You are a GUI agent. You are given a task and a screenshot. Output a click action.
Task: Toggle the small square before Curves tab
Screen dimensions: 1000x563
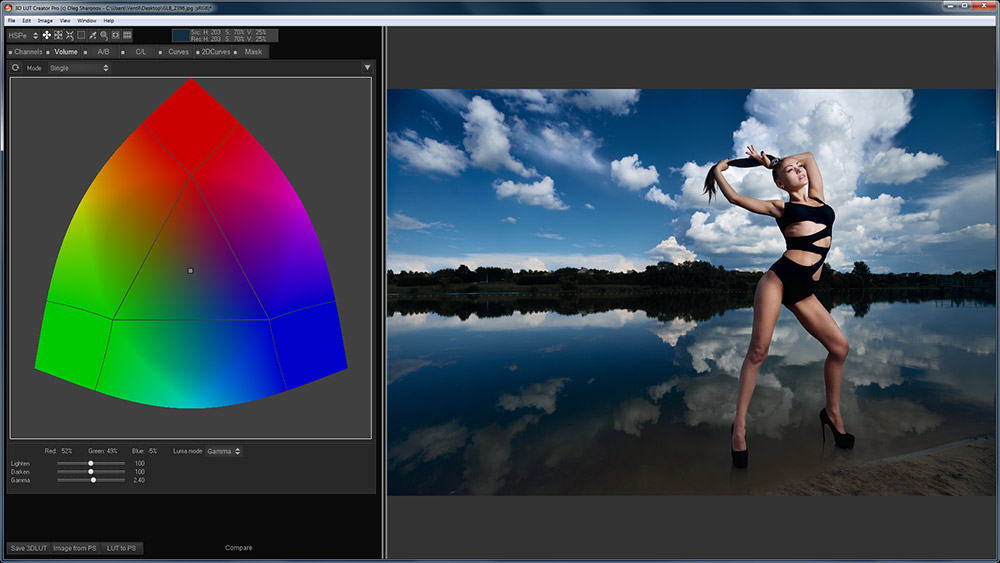coord(162,52)
